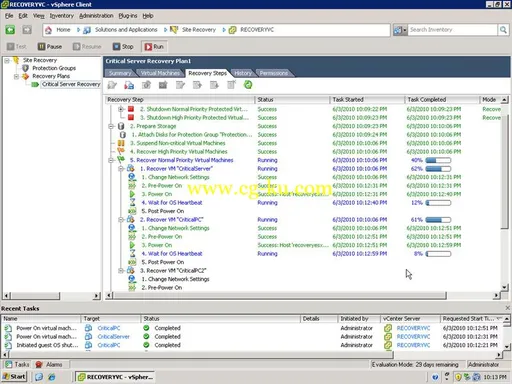Click the Windows Start button

pos(14,377)
